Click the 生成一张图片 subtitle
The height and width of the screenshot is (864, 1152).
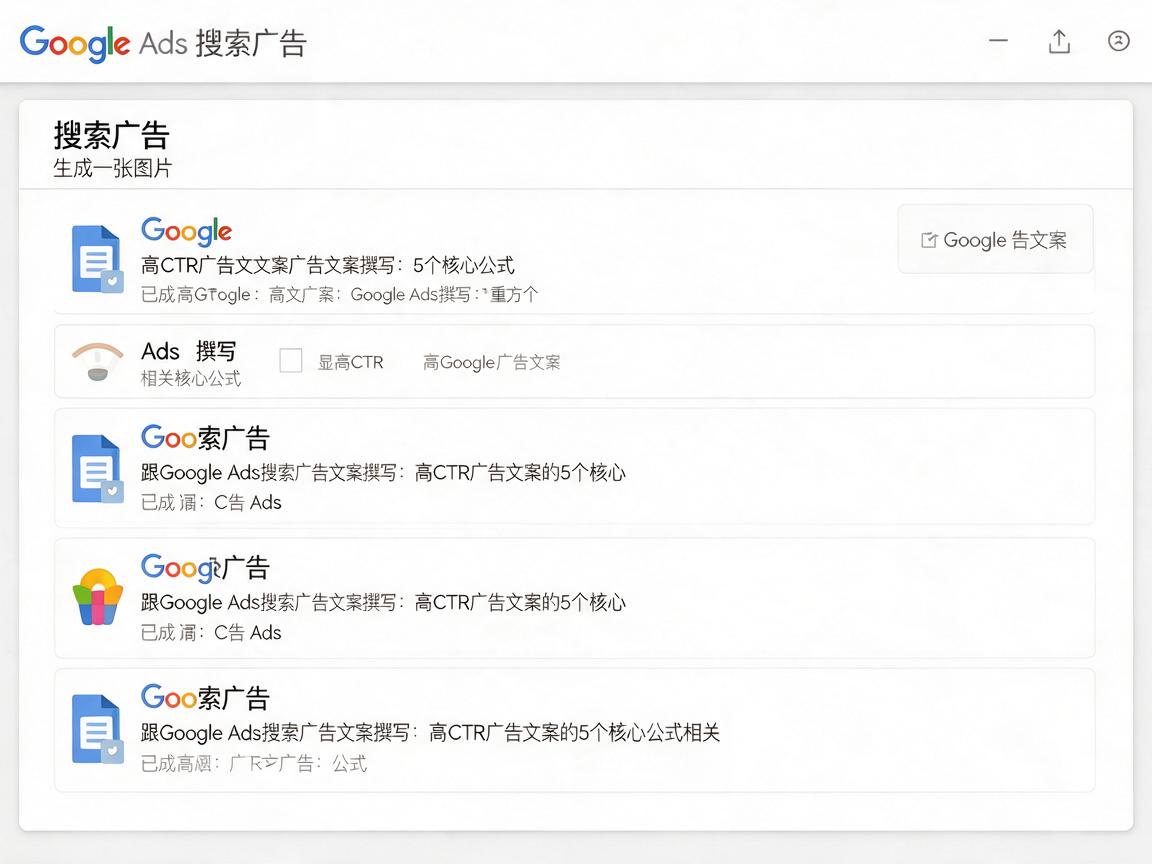(112, 168)
